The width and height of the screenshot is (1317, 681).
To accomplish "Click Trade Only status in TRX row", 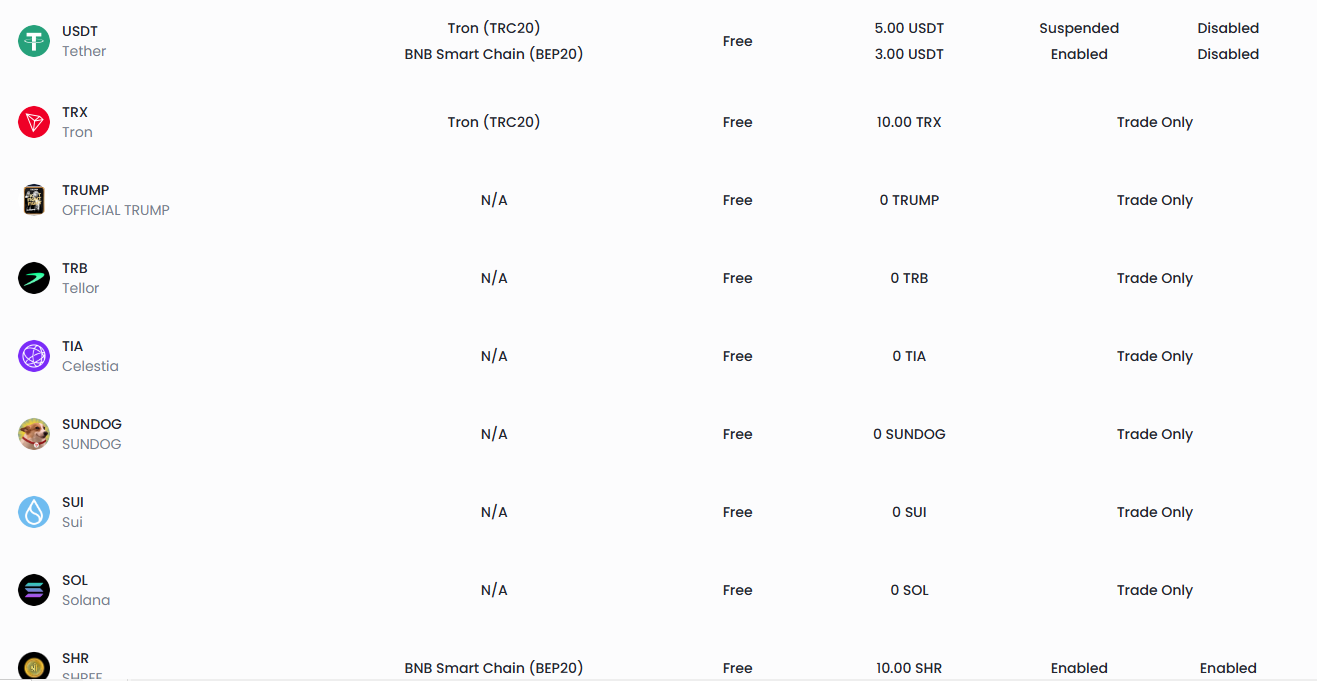I will click(x=1155, y=122).
